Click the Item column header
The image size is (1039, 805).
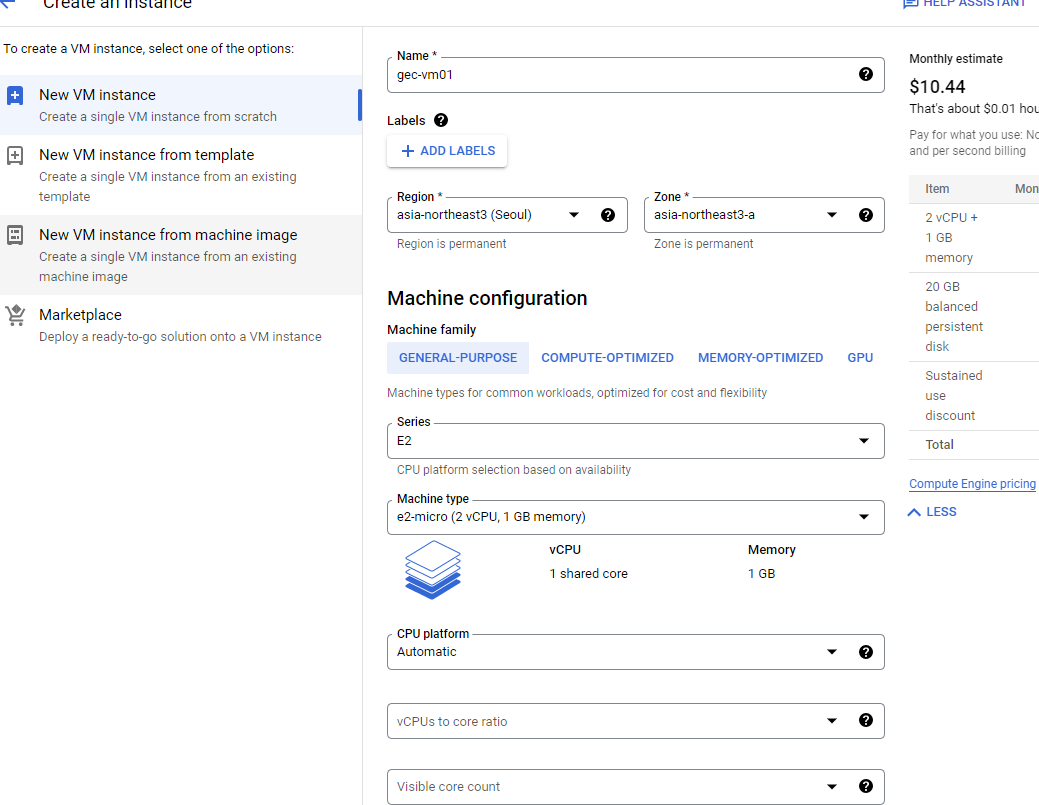pyautogui.click(x=937, y=189)
